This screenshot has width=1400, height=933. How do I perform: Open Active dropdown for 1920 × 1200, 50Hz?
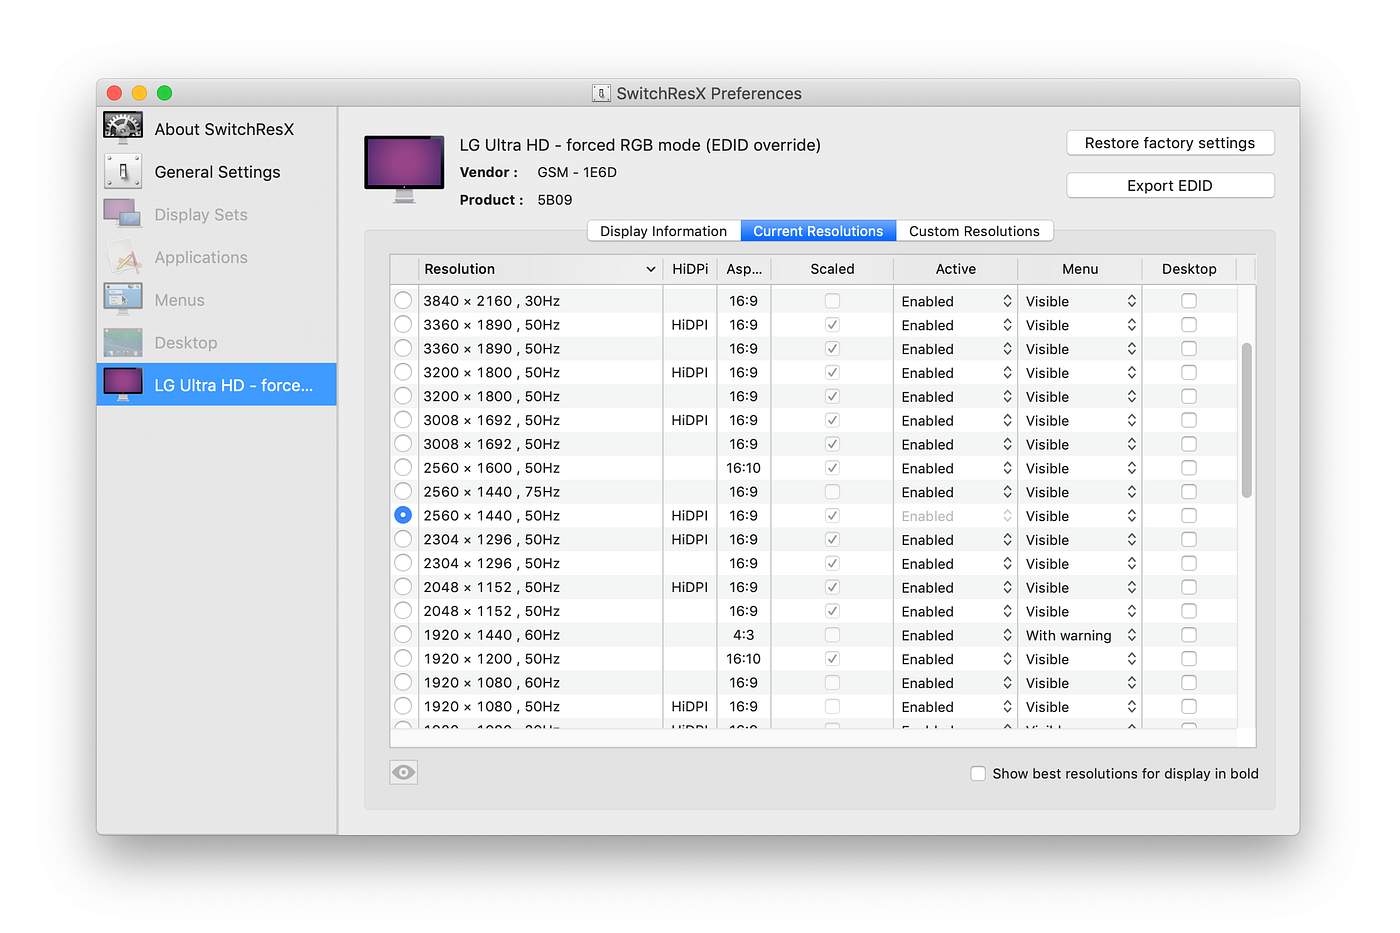pyautogui.click(x=956, y=659)
